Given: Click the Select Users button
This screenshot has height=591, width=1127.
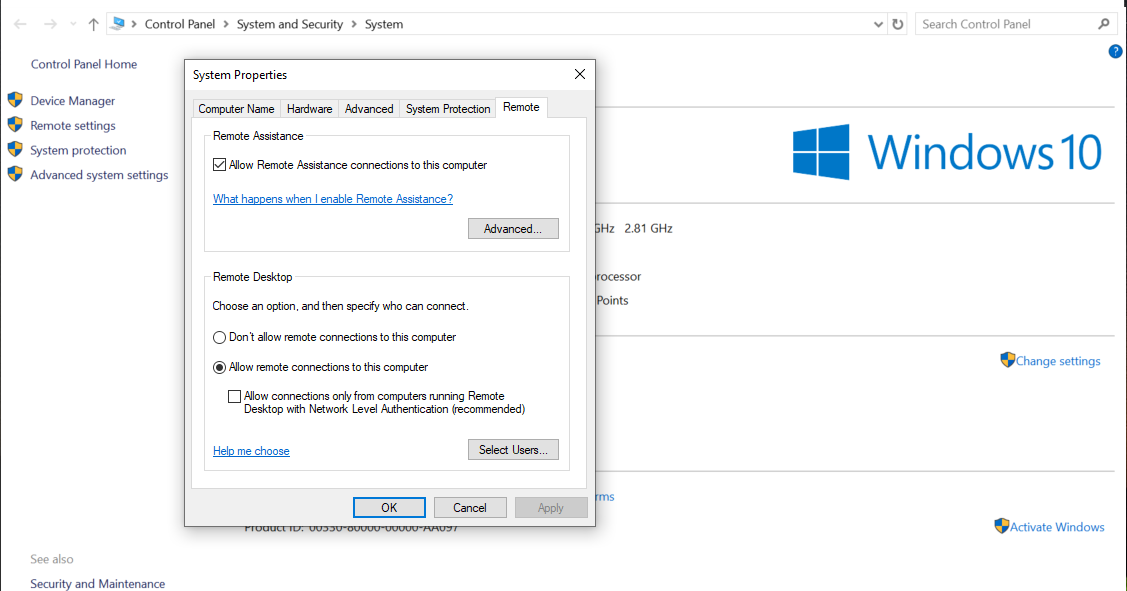Looking at the screenshot, I should [513, 449].
